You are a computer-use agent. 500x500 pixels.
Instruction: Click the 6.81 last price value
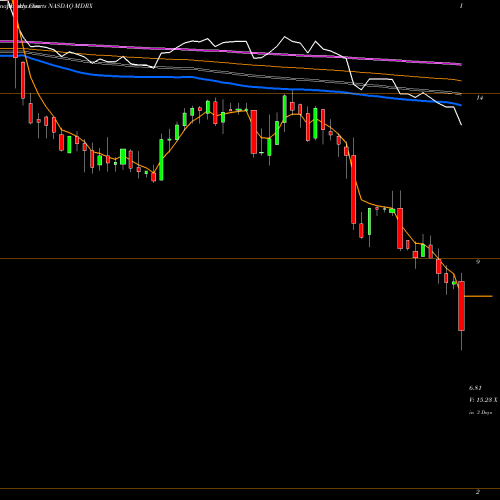475,388
